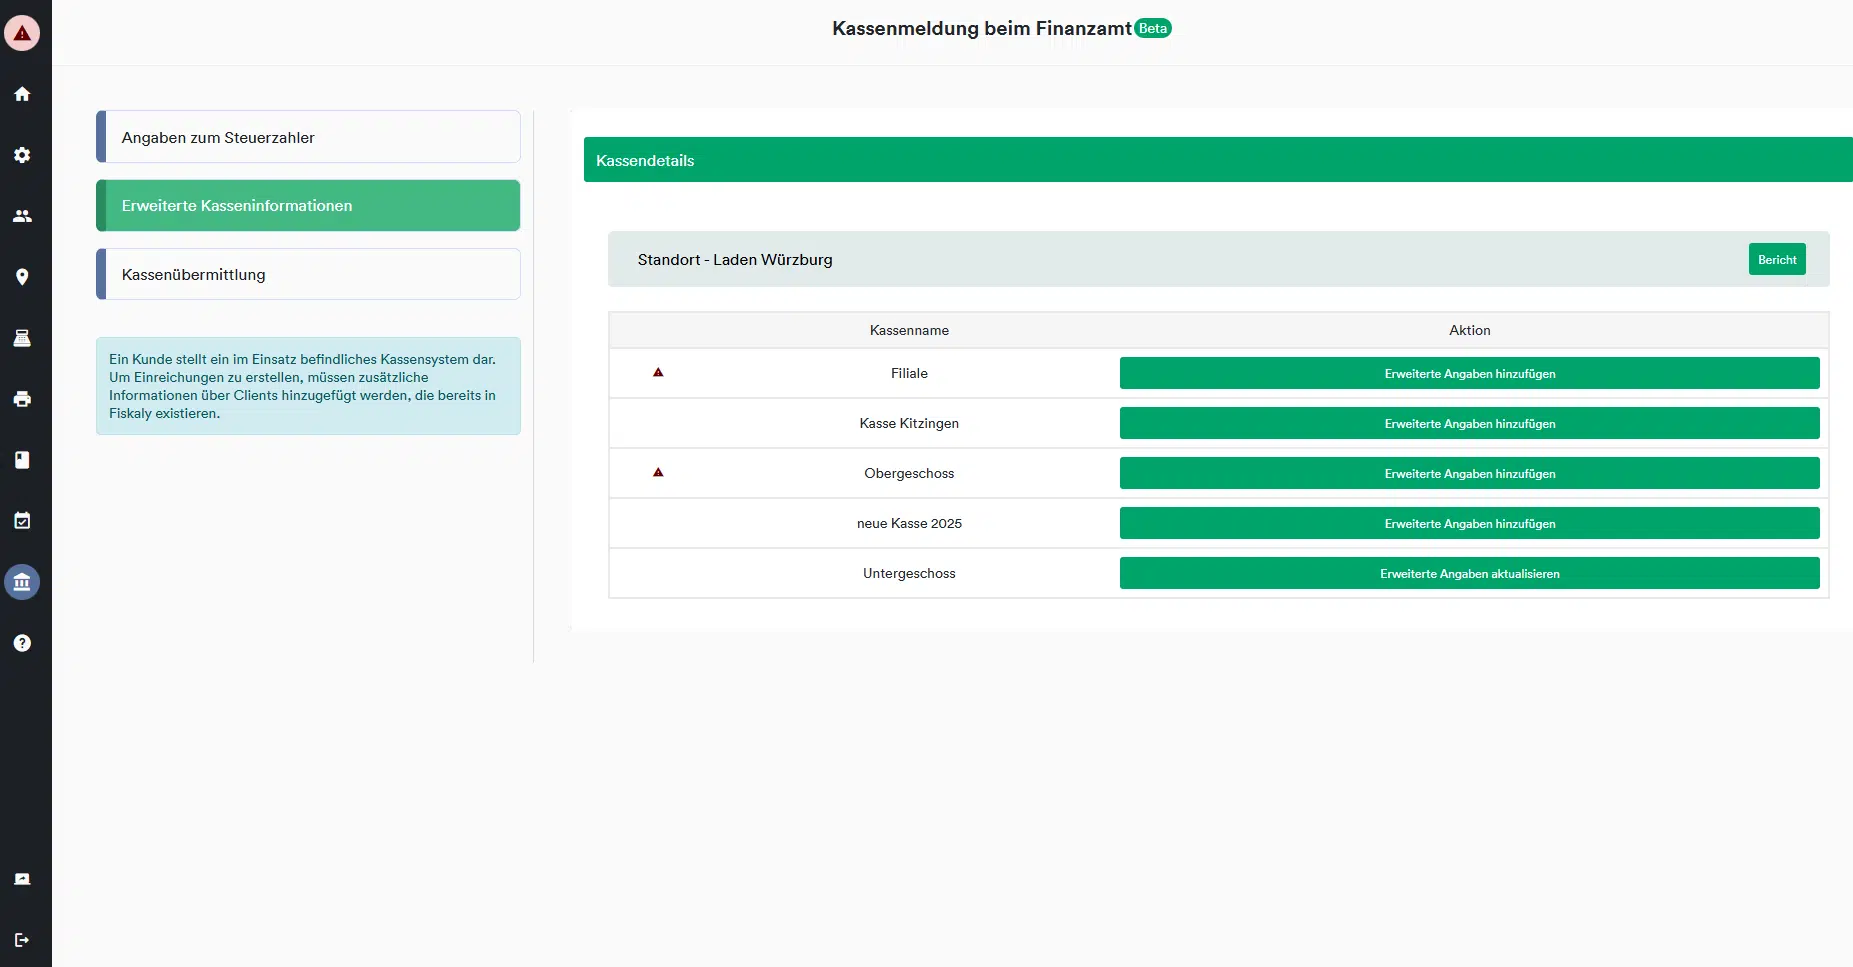Select the Filiale register name
1853x967 pixels.
[x=909, y=373]
